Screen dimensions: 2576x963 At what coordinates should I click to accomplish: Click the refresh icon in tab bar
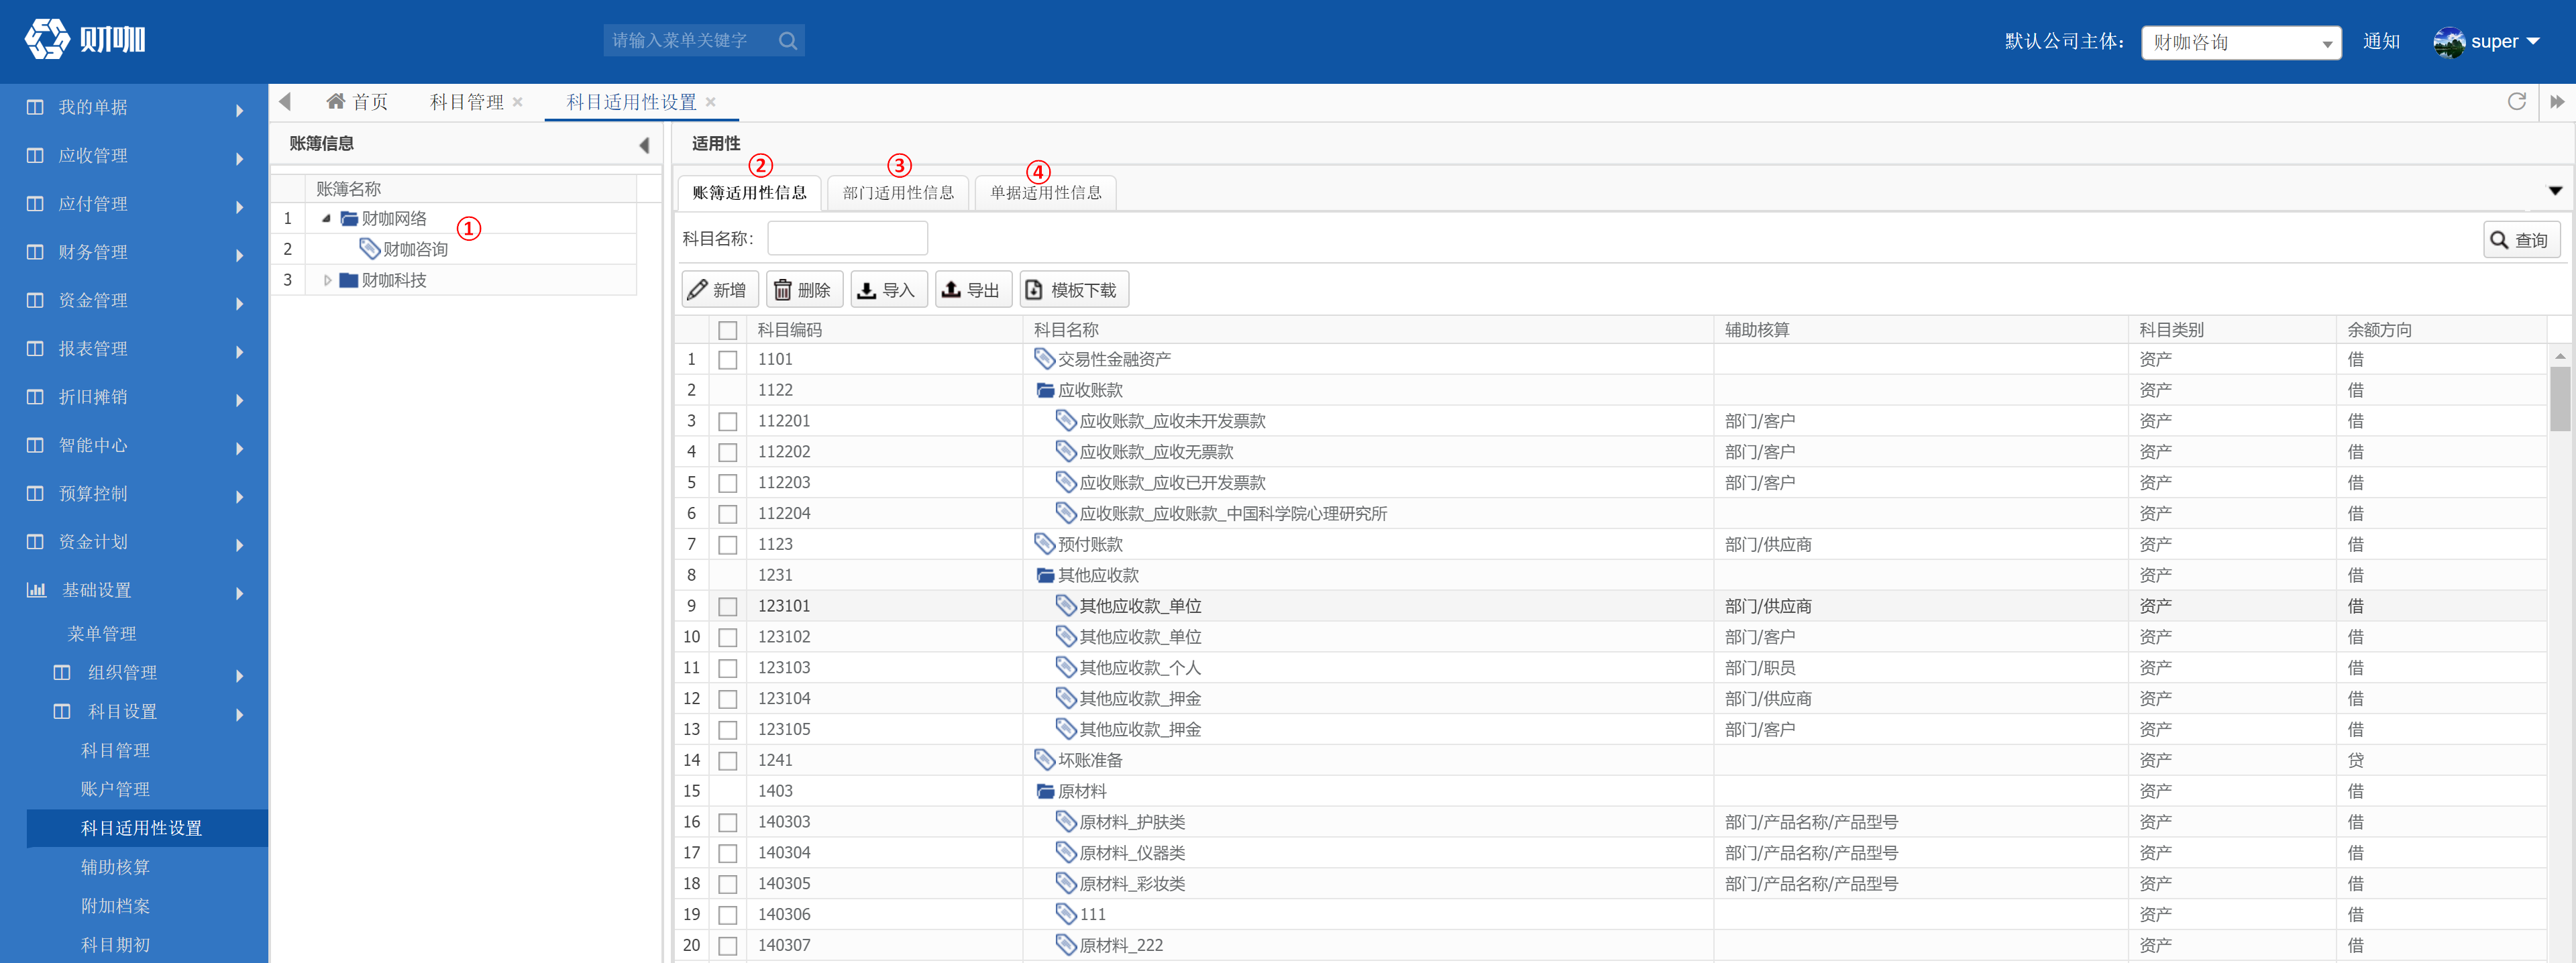pyautogui.click(x=2517, y=101)
